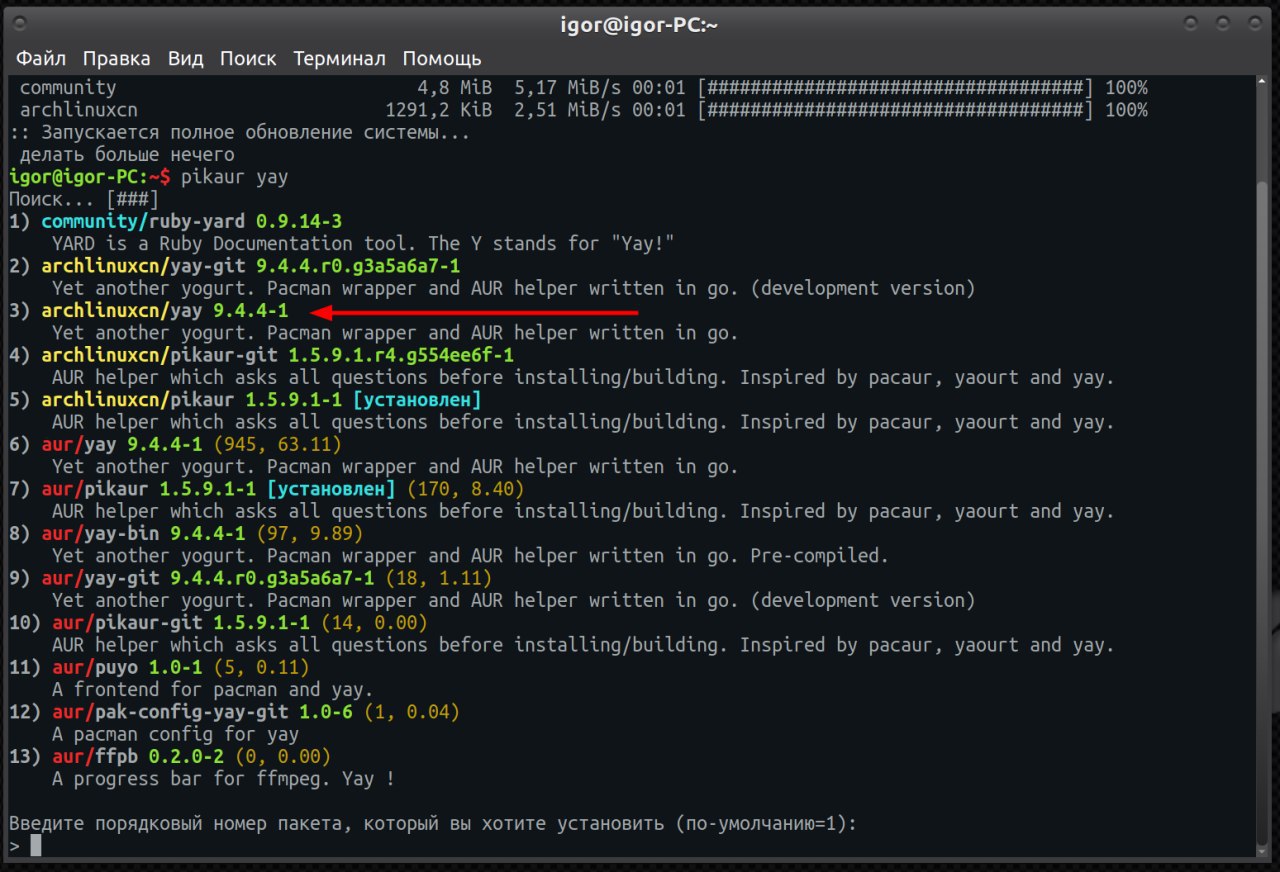Click the 'pikaur yay' command text
The width and height of the screenshot is (1280, 872).
coord(234,177)
